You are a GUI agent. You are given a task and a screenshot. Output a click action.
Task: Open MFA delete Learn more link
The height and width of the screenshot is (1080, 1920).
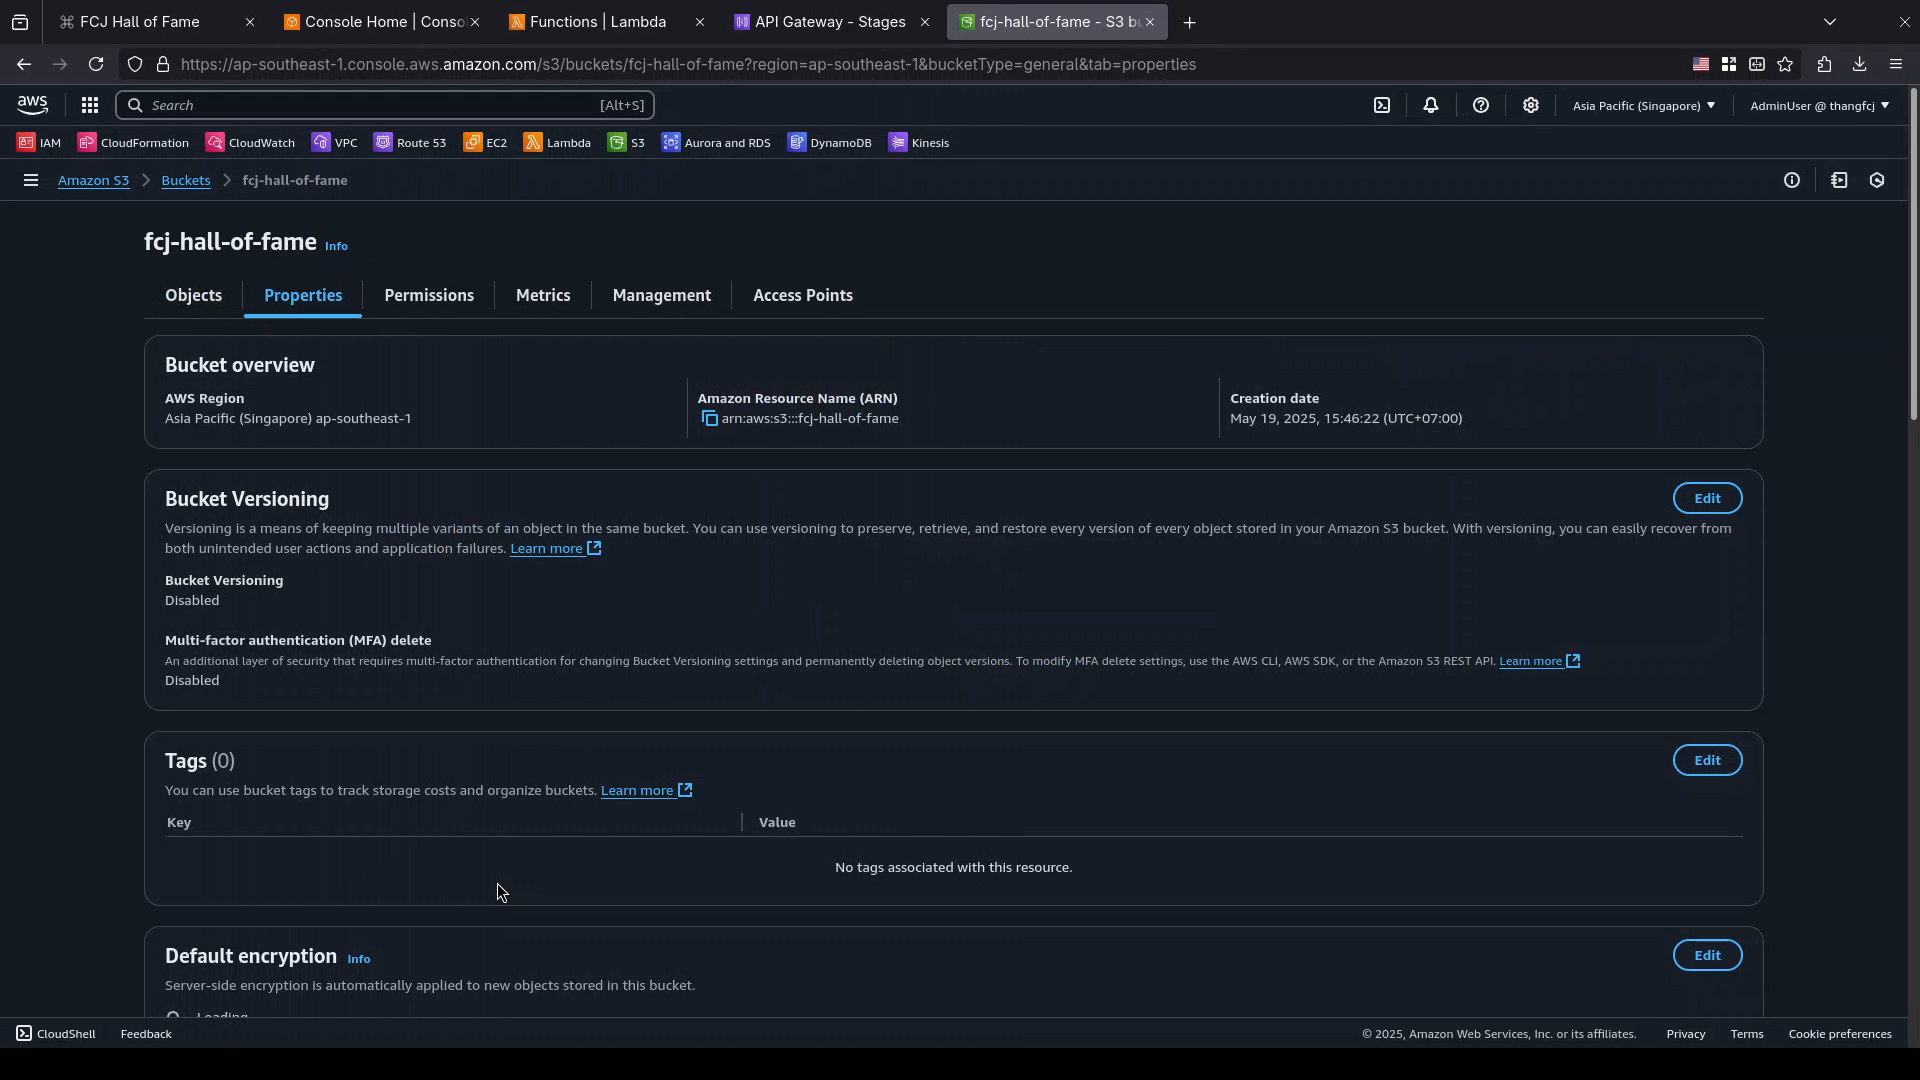(x=1539, y=661)
